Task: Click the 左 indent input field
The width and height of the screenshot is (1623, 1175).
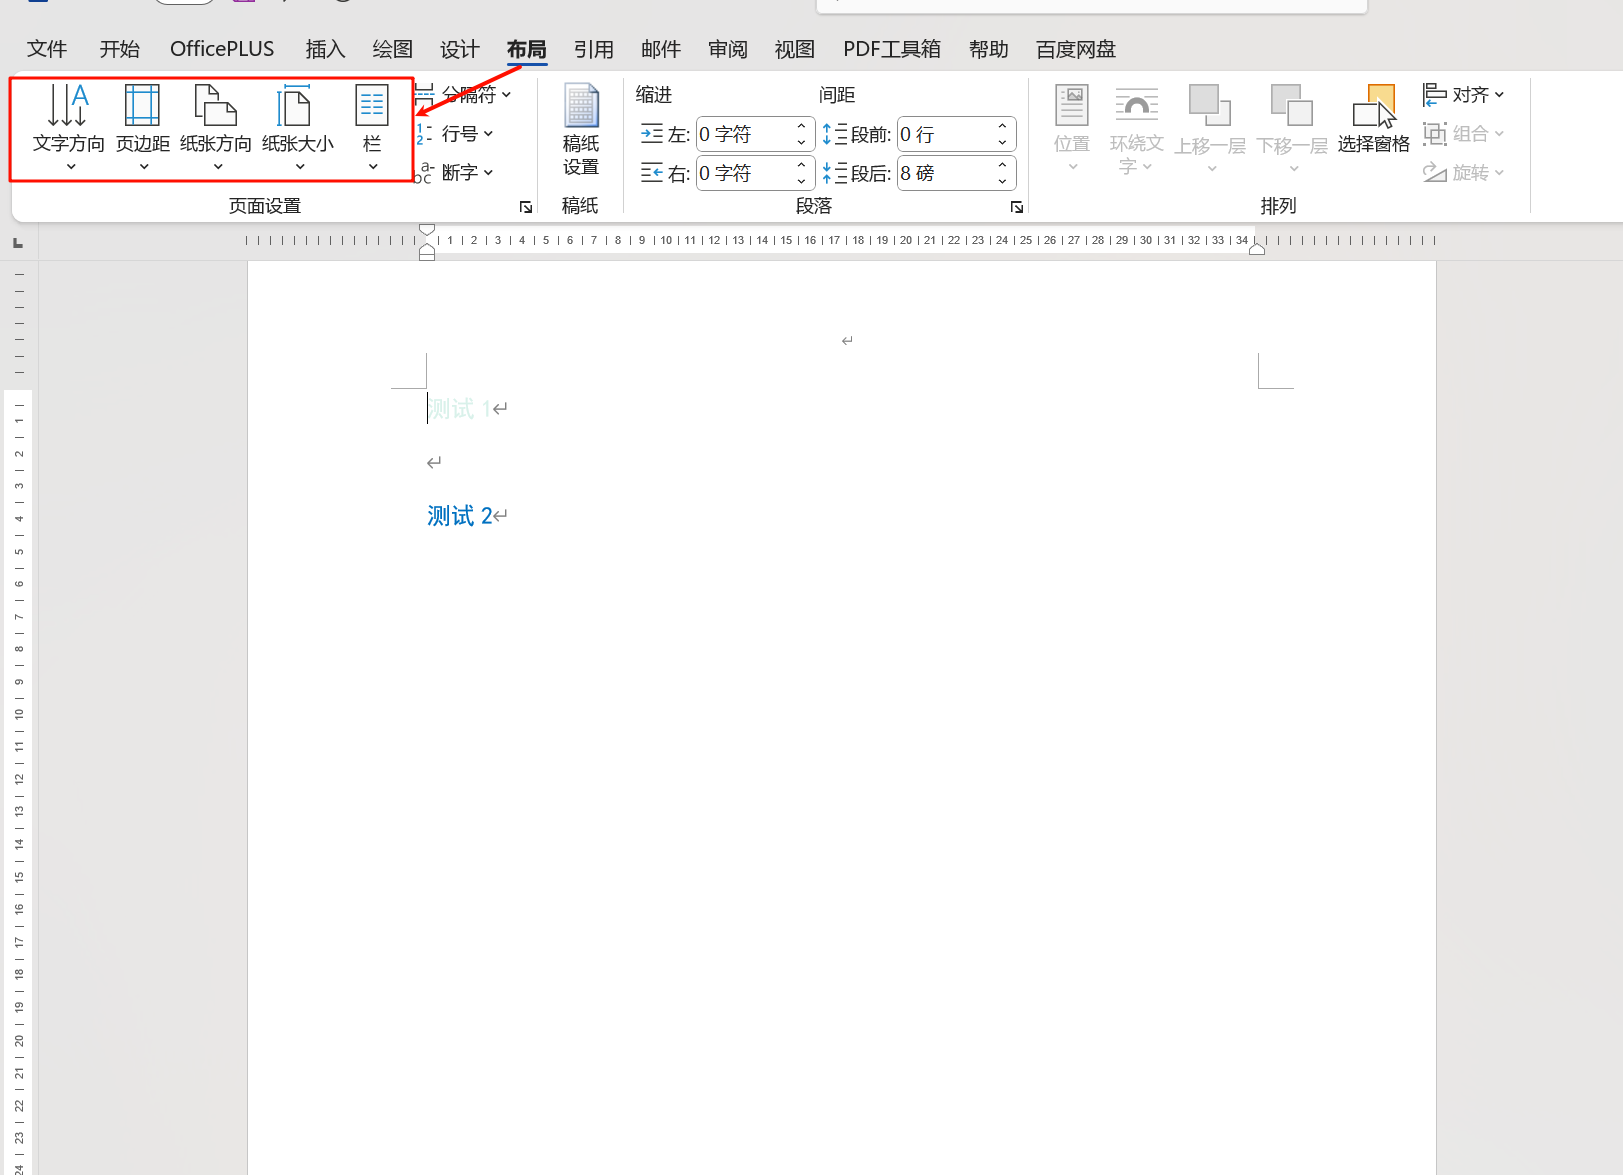Action: pos(744,134)
